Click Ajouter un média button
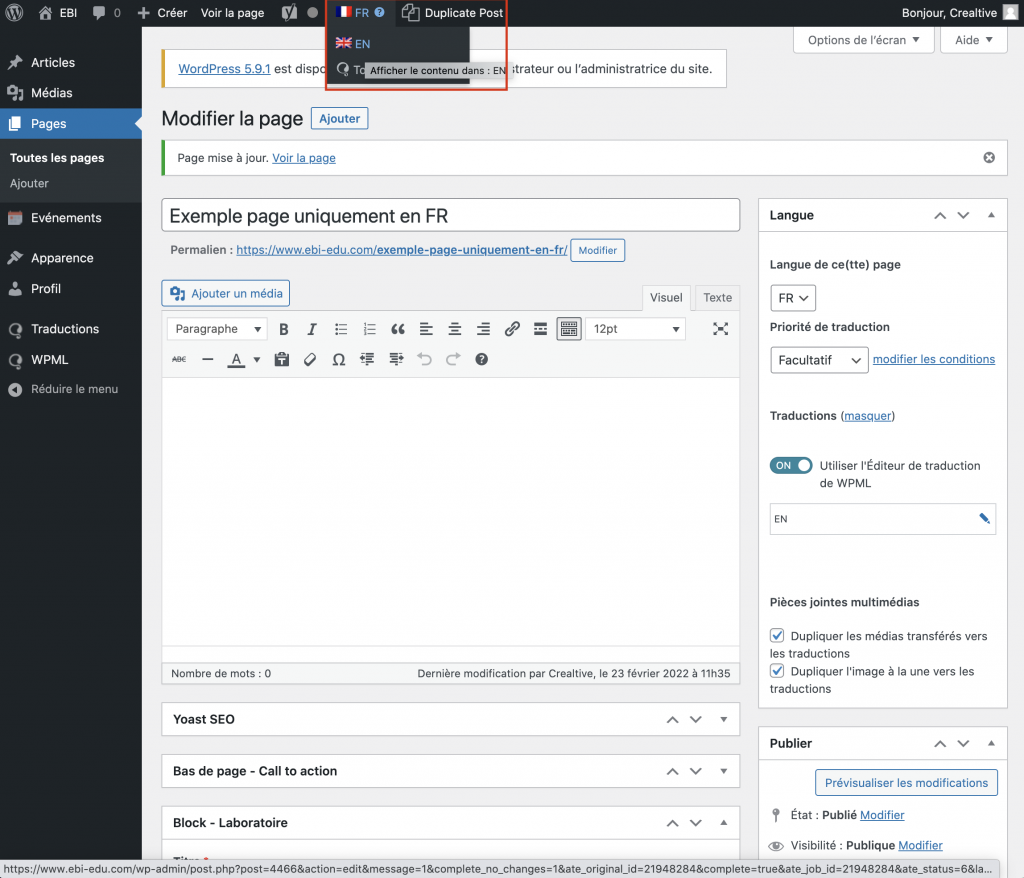Screen dimensions: 1024x878 click(x=226, y=293)
